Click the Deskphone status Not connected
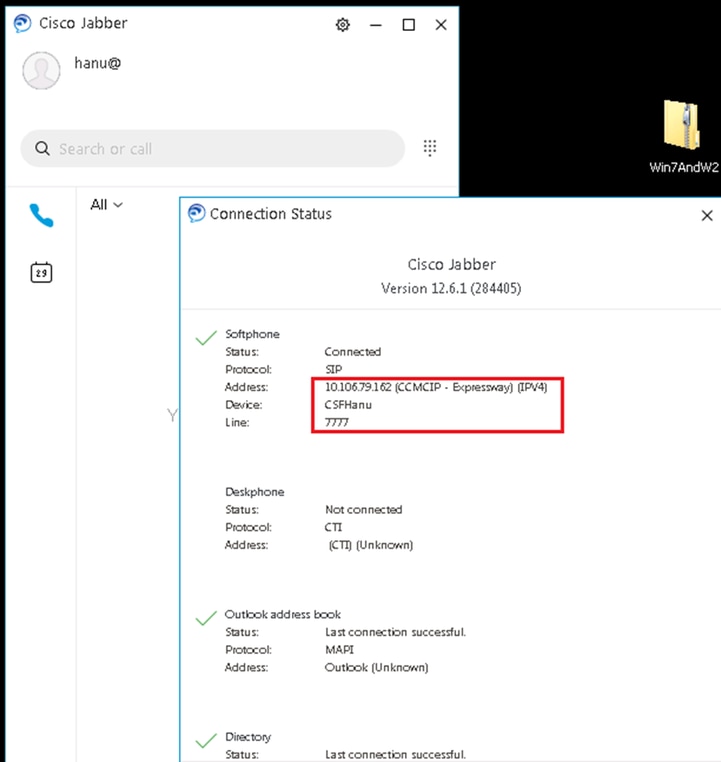721x762 pixels. [363, 509]
